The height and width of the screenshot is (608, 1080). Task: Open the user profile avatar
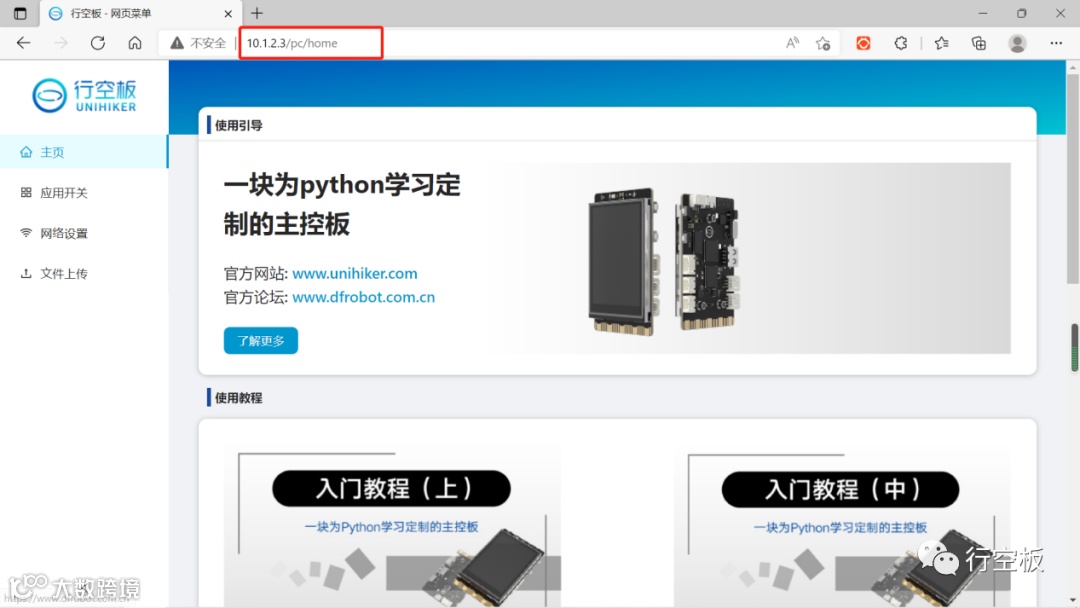1017,43
